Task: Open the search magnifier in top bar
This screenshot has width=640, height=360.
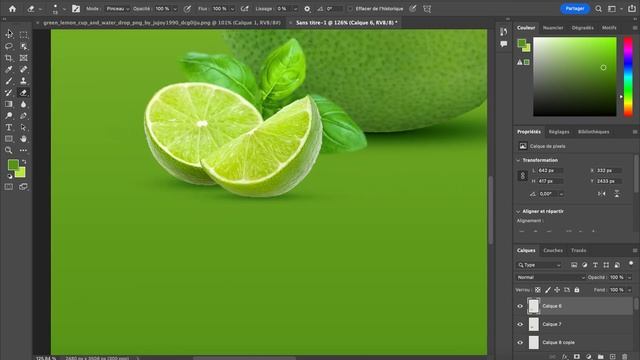Action: 598,9
